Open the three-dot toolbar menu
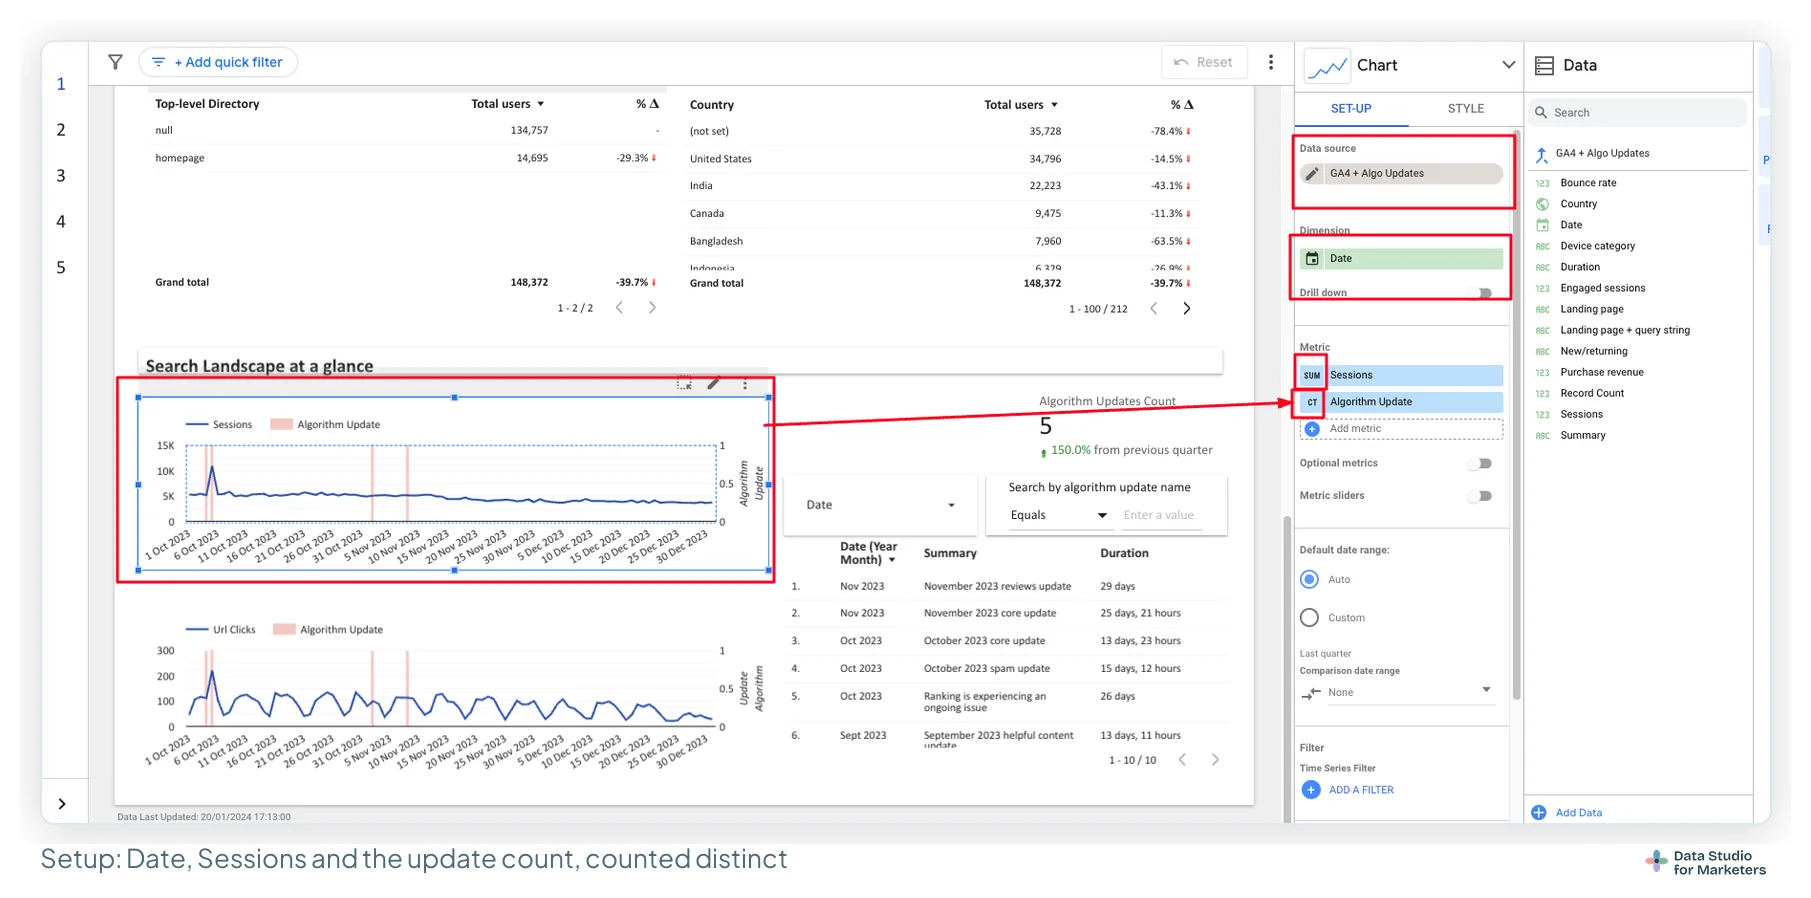The width and height of the screenshot is (1811, 898). (1271, 62)
